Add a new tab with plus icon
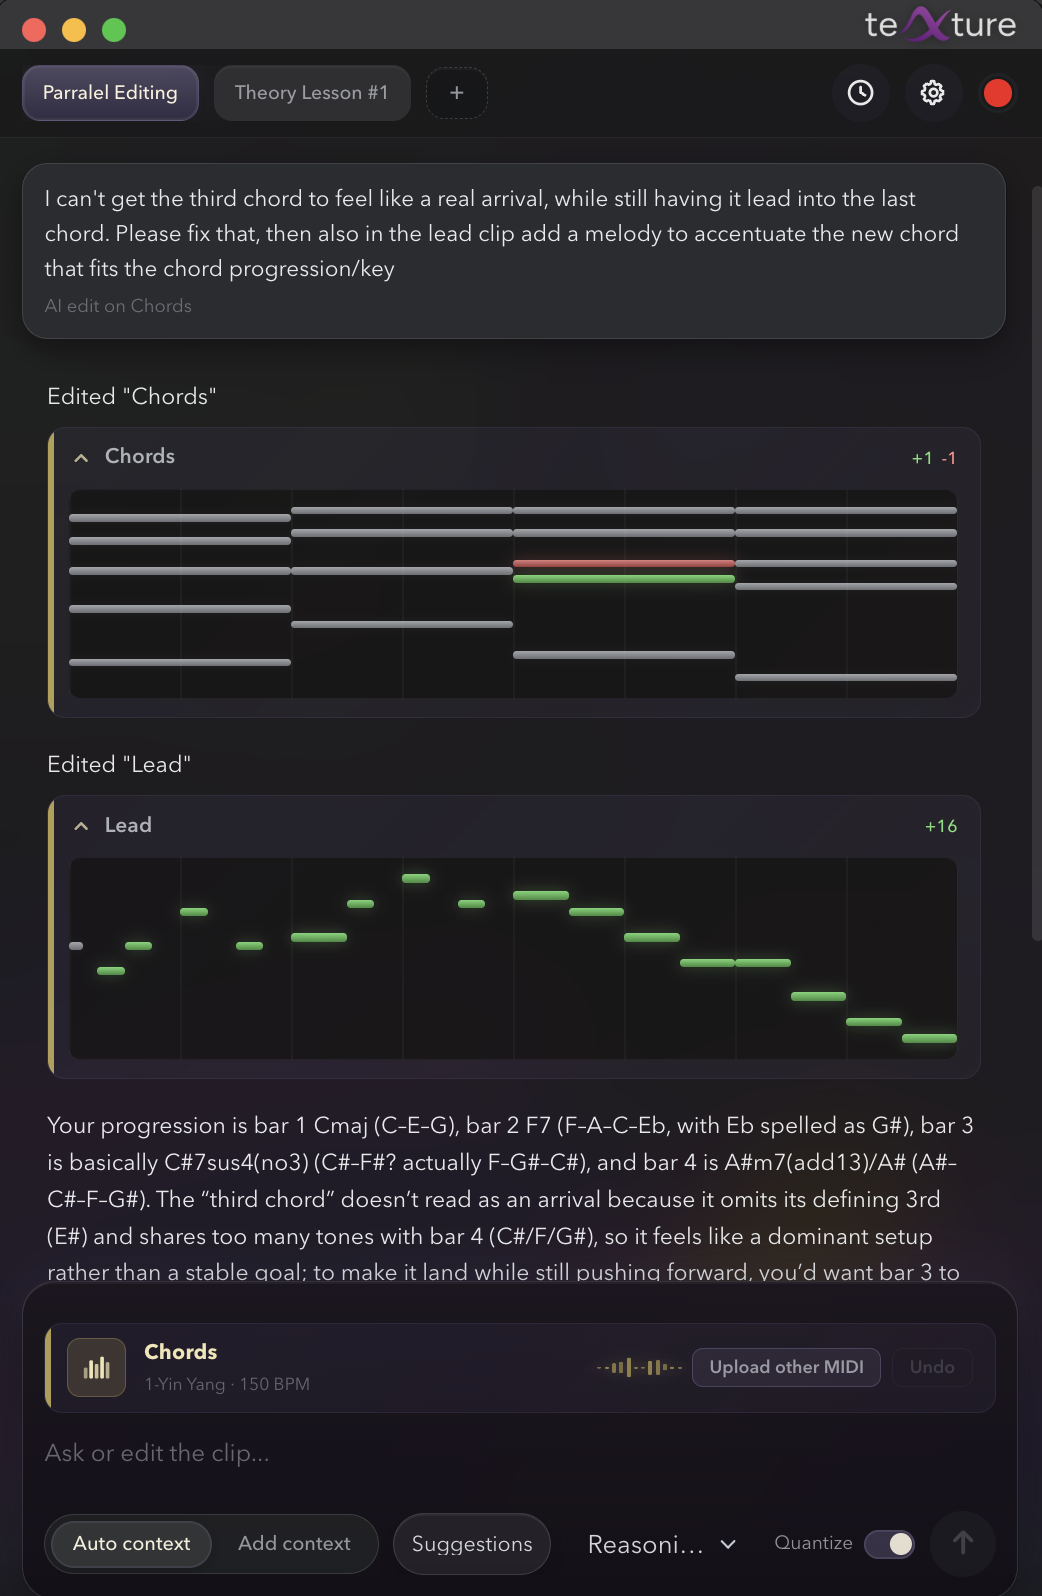 (x=457, y=93)
